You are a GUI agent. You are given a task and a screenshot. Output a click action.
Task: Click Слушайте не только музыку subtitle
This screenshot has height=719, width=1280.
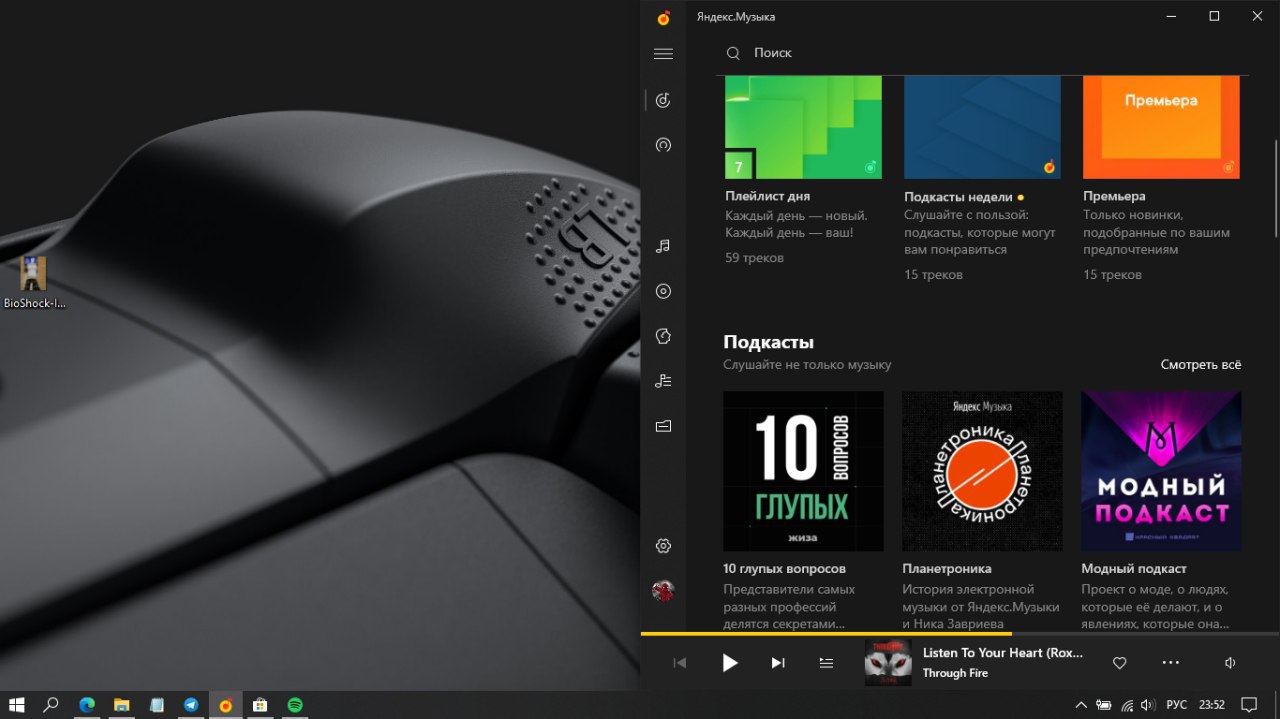807,365
